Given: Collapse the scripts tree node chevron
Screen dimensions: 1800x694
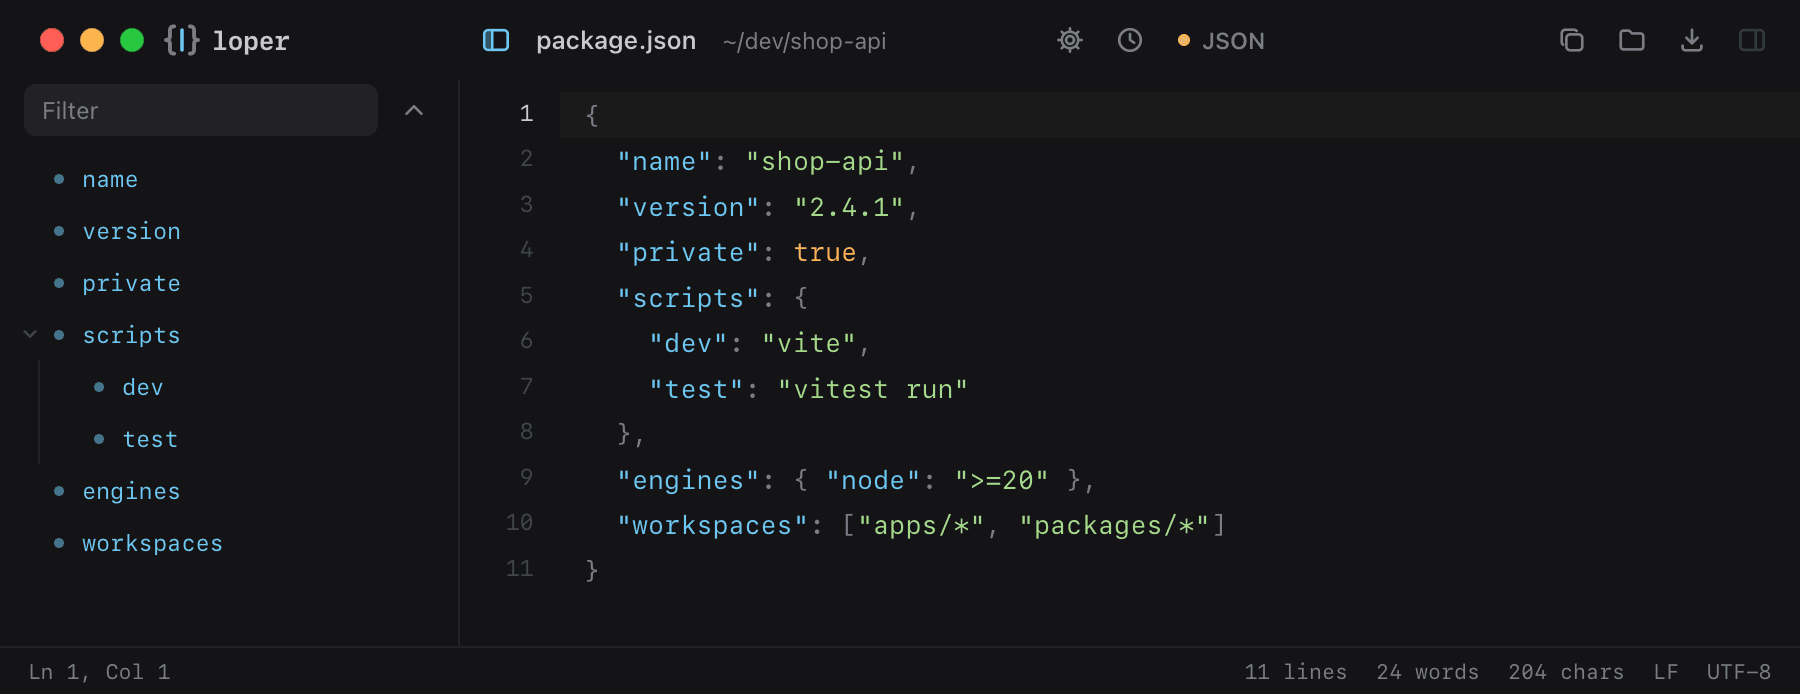Looking at the screenshot, I should tap(30, 335).
